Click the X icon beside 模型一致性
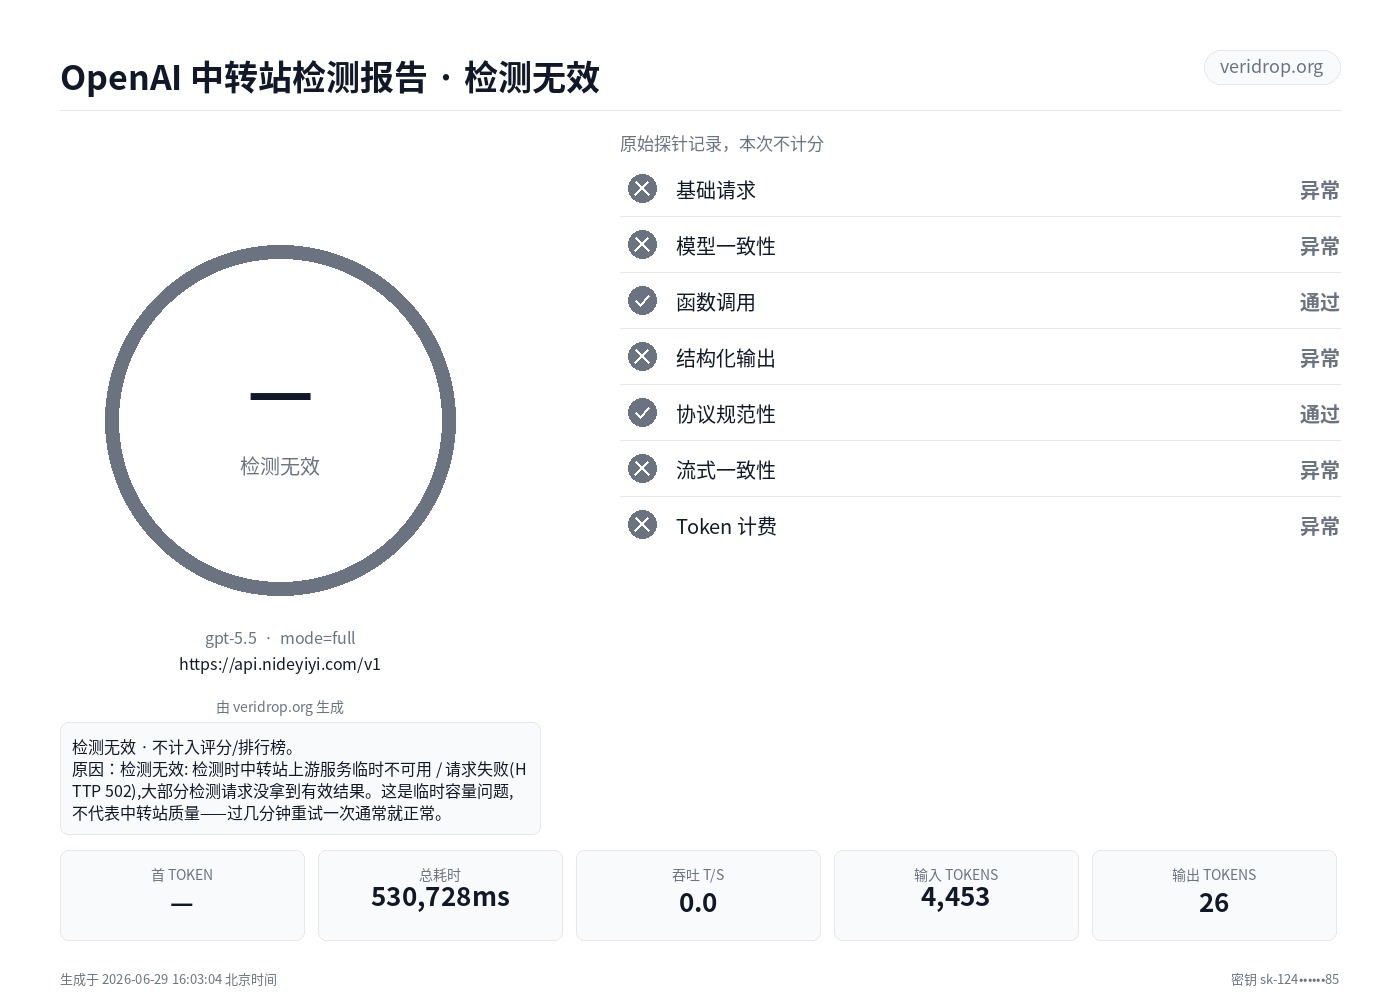The height and width of the screenshot is (1000, 1400). [642, 245]
